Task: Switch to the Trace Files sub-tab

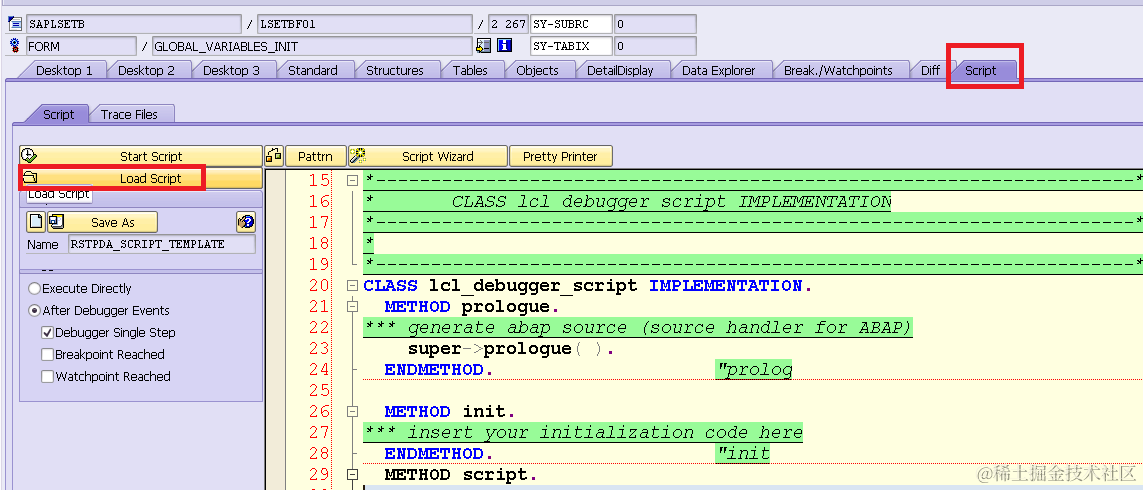Action: tap(128, 114)
